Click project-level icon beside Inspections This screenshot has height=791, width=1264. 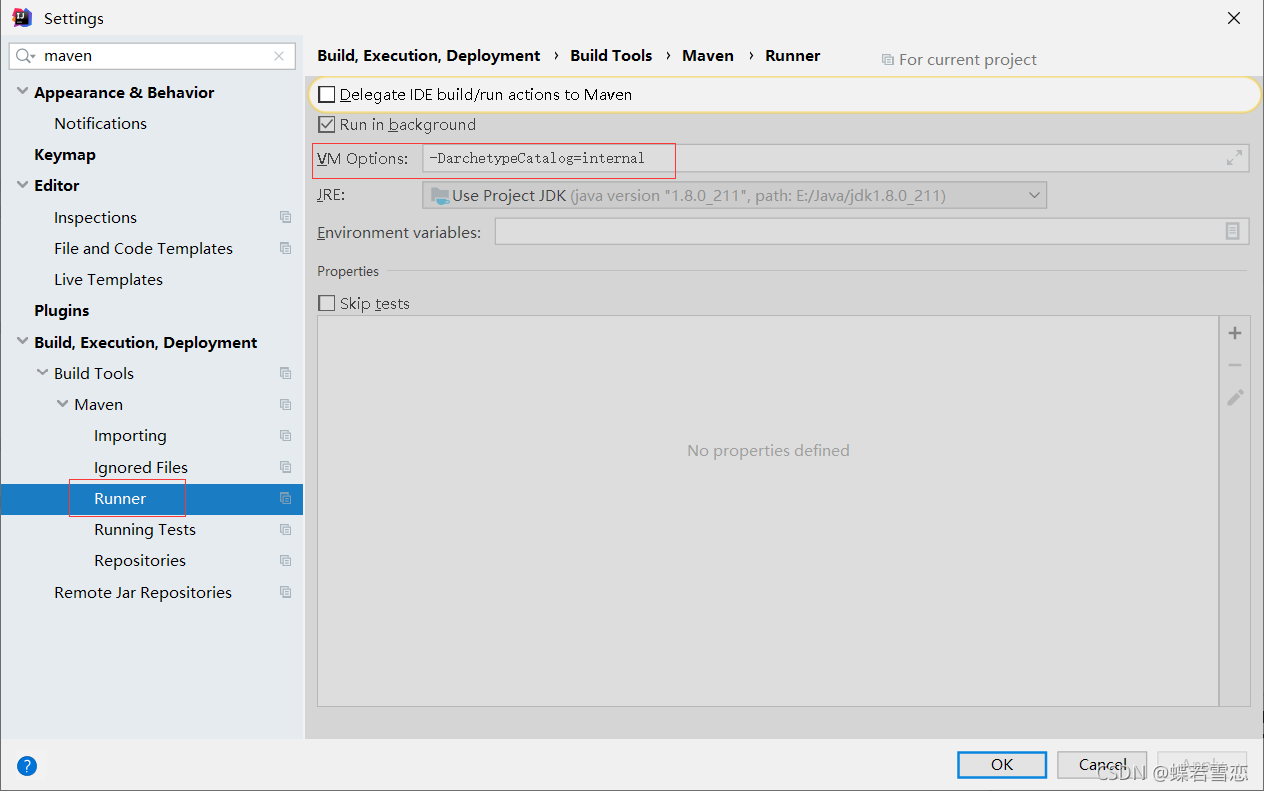286,217
